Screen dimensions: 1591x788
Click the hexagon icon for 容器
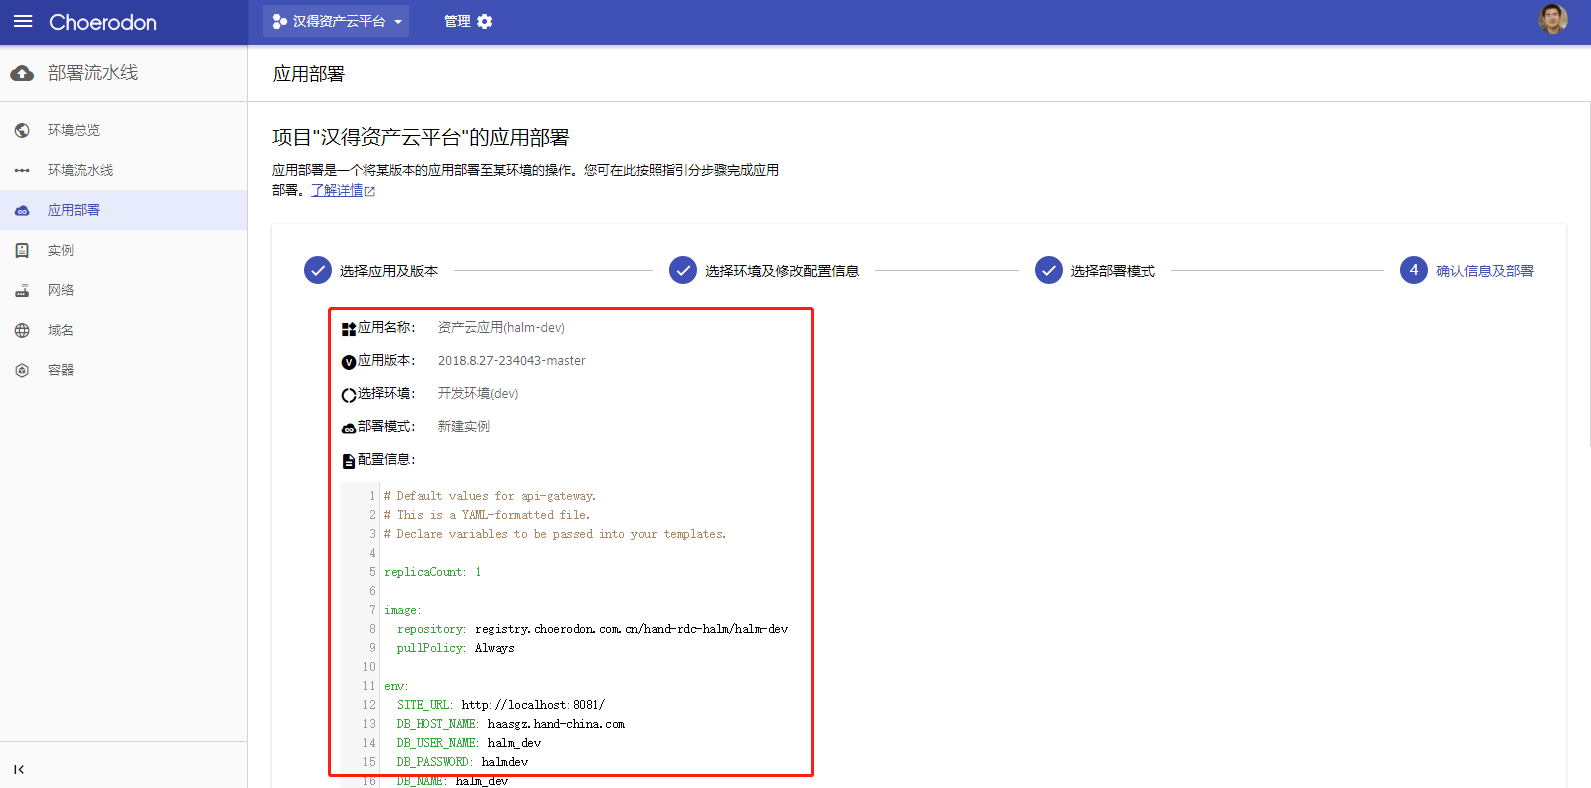22,370
